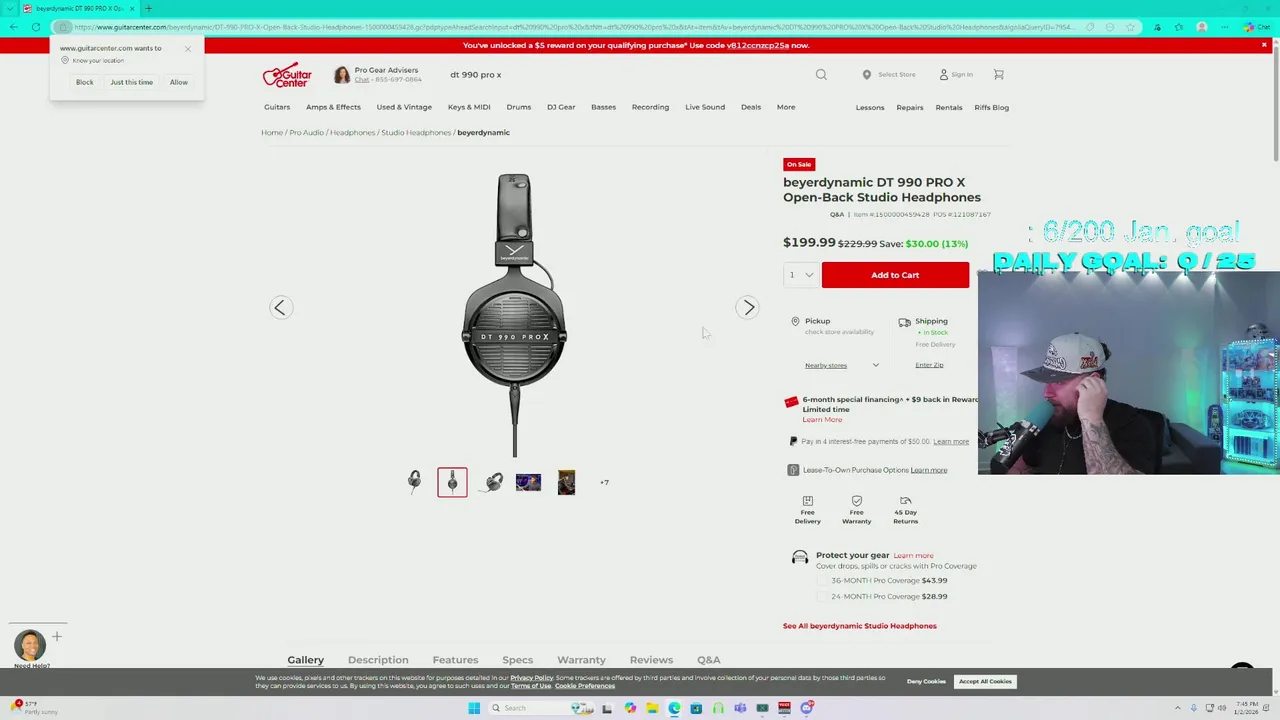Viewport: 1280px width, 720px height.
Task: Choose Just this time for location
Action: click(x=132, y=82)
